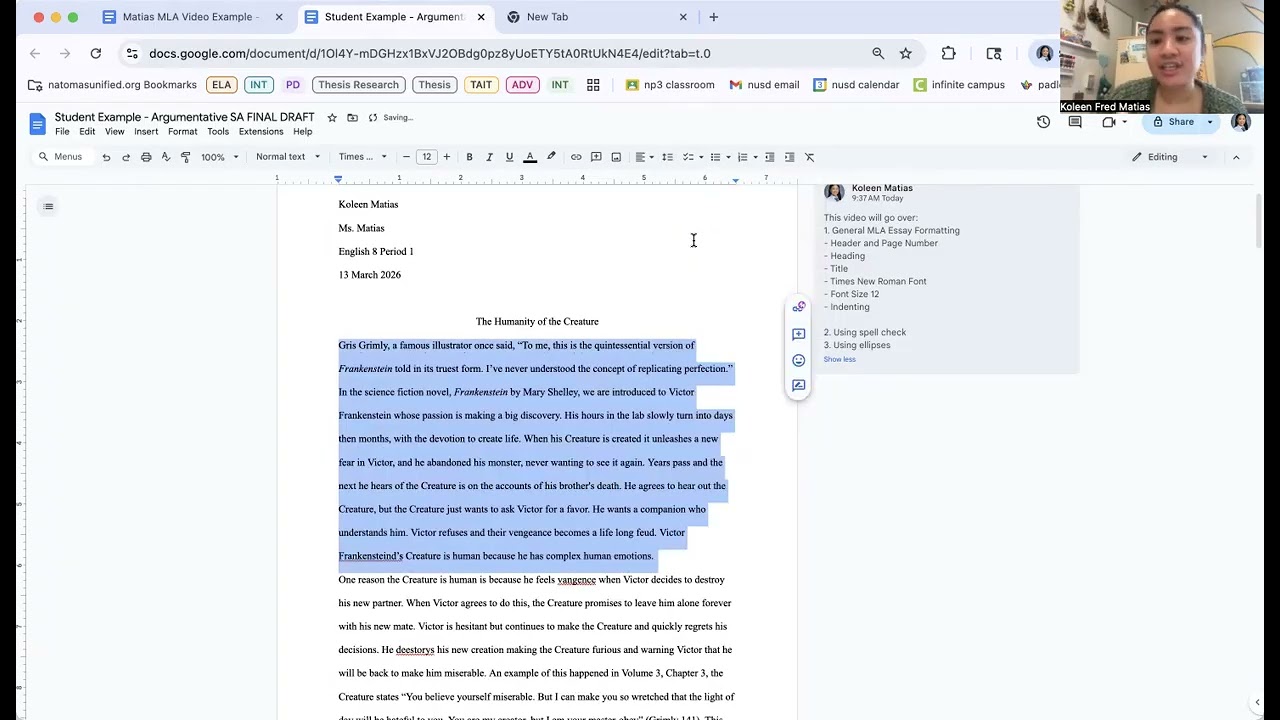Image resolution: width=1280 pixels, height=720 pixels.
Task: Insert a link using toolbar icon
Action: pyautogui.click(x=576, y=157)
